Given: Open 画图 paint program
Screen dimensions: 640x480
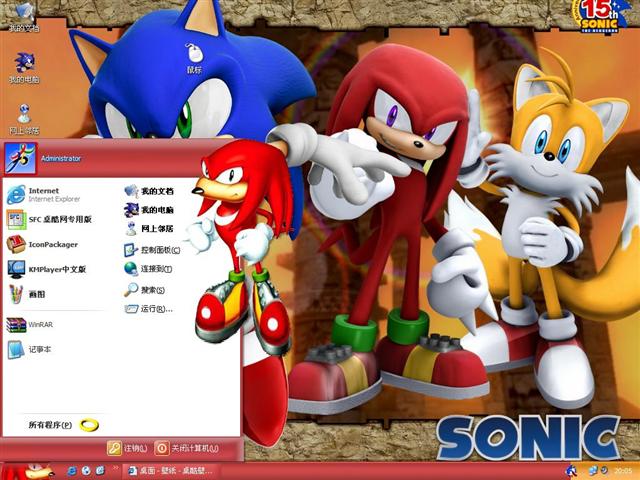Looking at the screenshot, I should click(27, 294).
